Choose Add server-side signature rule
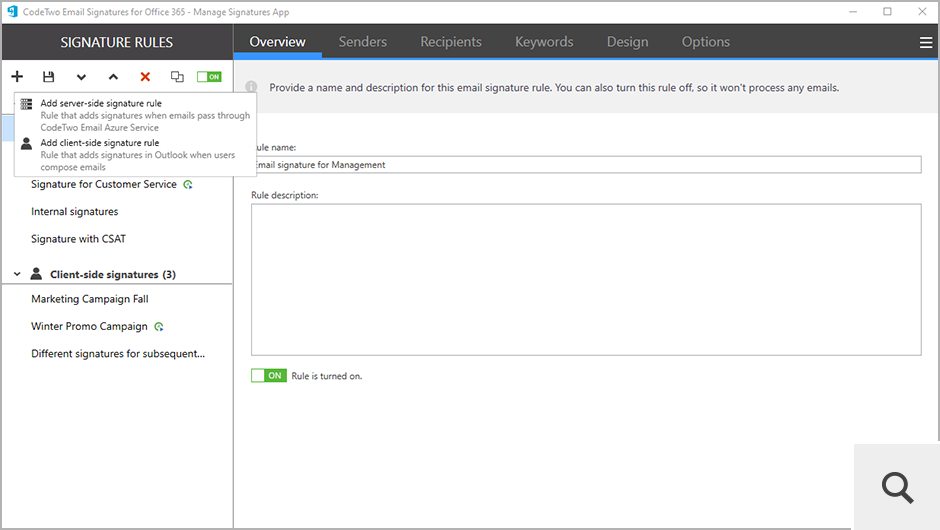Viewport: 940px width, 530px height. click(x=135, y=115)
